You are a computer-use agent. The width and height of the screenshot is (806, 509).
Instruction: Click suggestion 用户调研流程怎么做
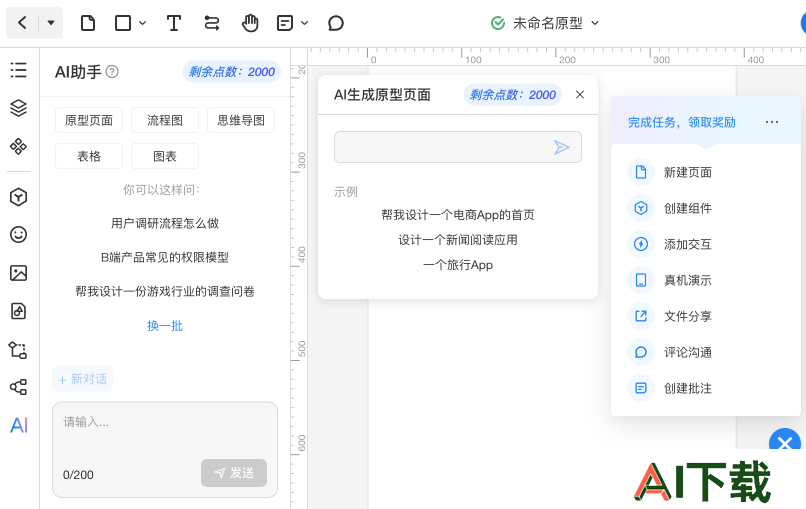[165, 223]
